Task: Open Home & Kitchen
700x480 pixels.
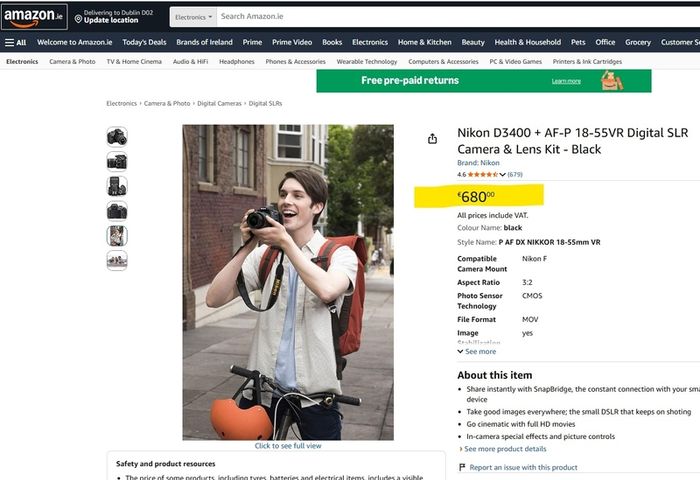Action: tap(425, 42)
